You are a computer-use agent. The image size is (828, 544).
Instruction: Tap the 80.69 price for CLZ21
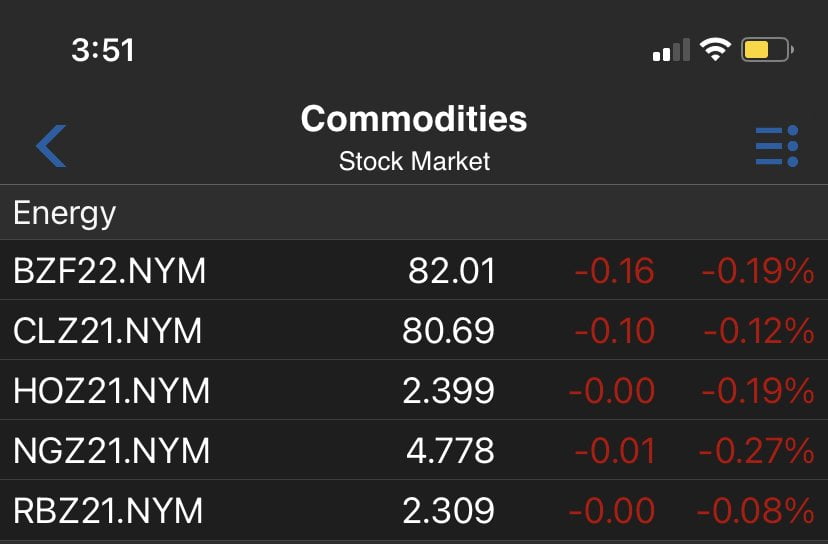[448, 331]
